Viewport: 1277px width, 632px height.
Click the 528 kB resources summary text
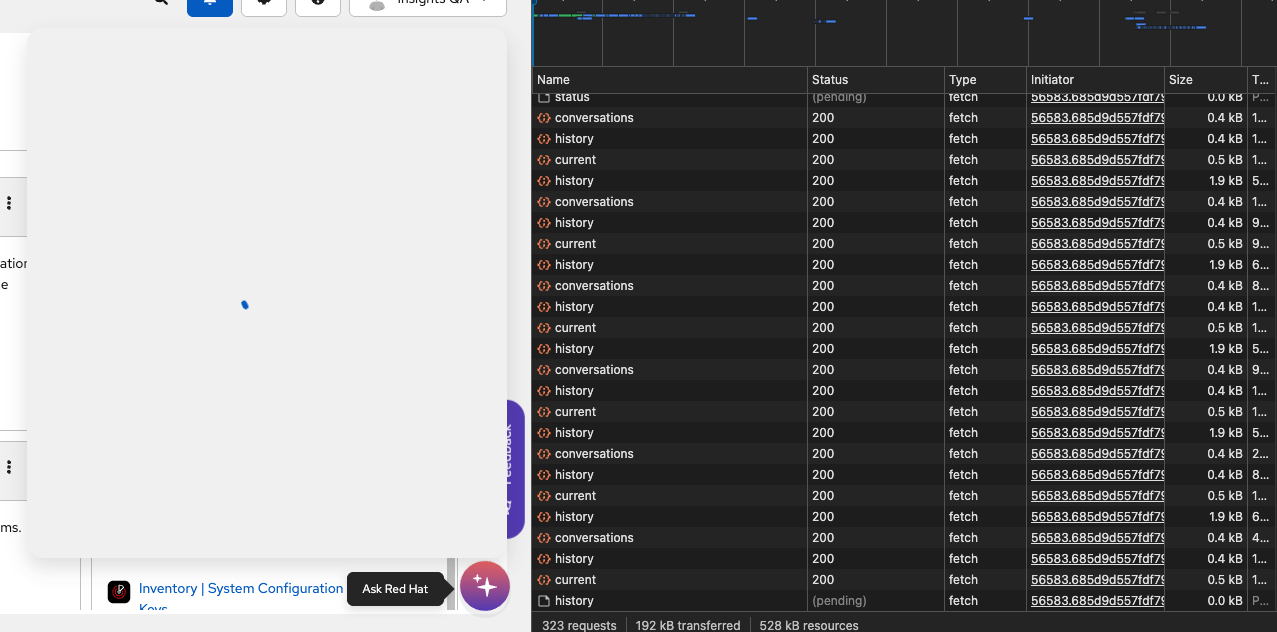coord(809,625)
